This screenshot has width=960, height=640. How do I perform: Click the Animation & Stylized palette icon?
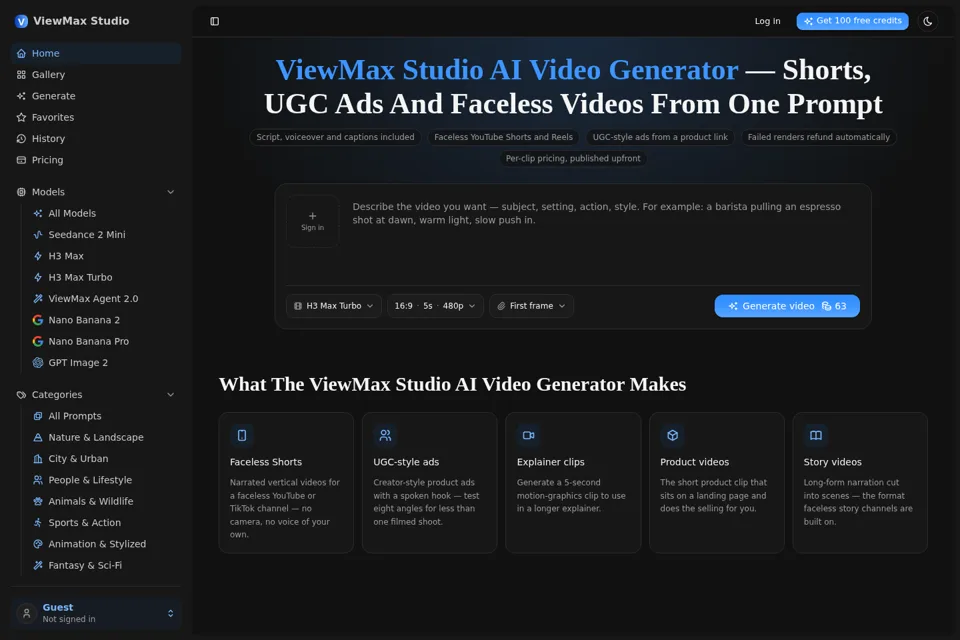[38, 544]
